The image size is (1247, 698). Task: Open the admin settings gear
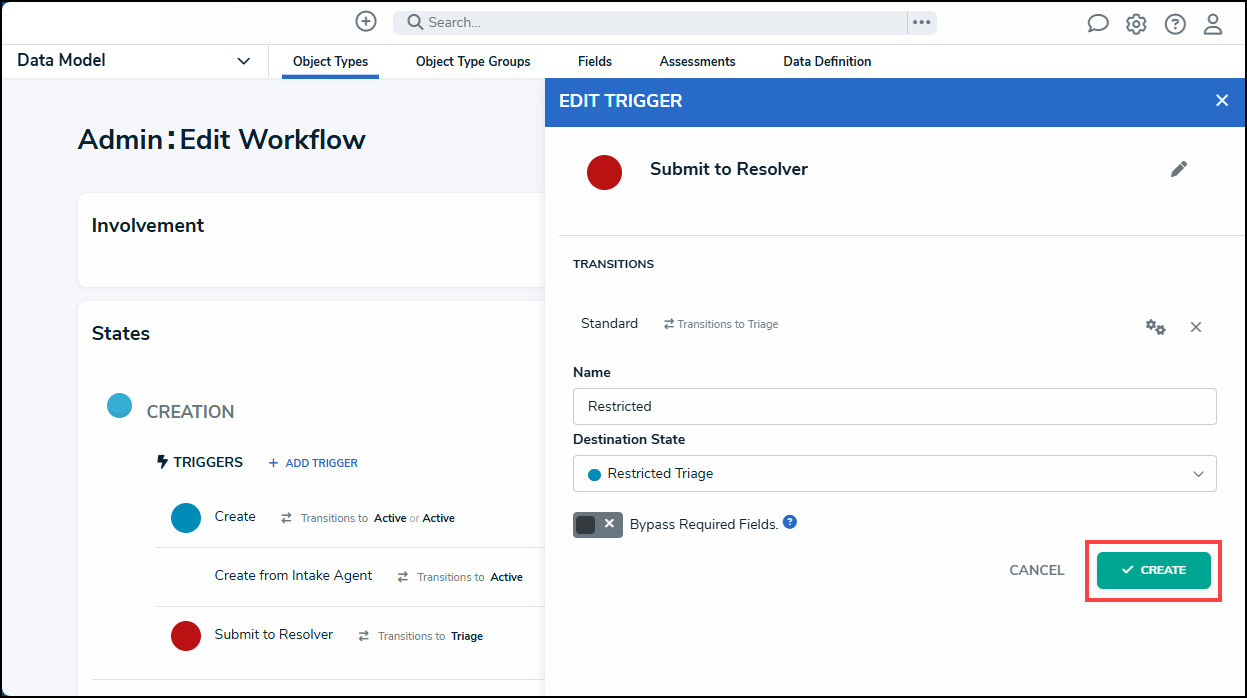1136,24
